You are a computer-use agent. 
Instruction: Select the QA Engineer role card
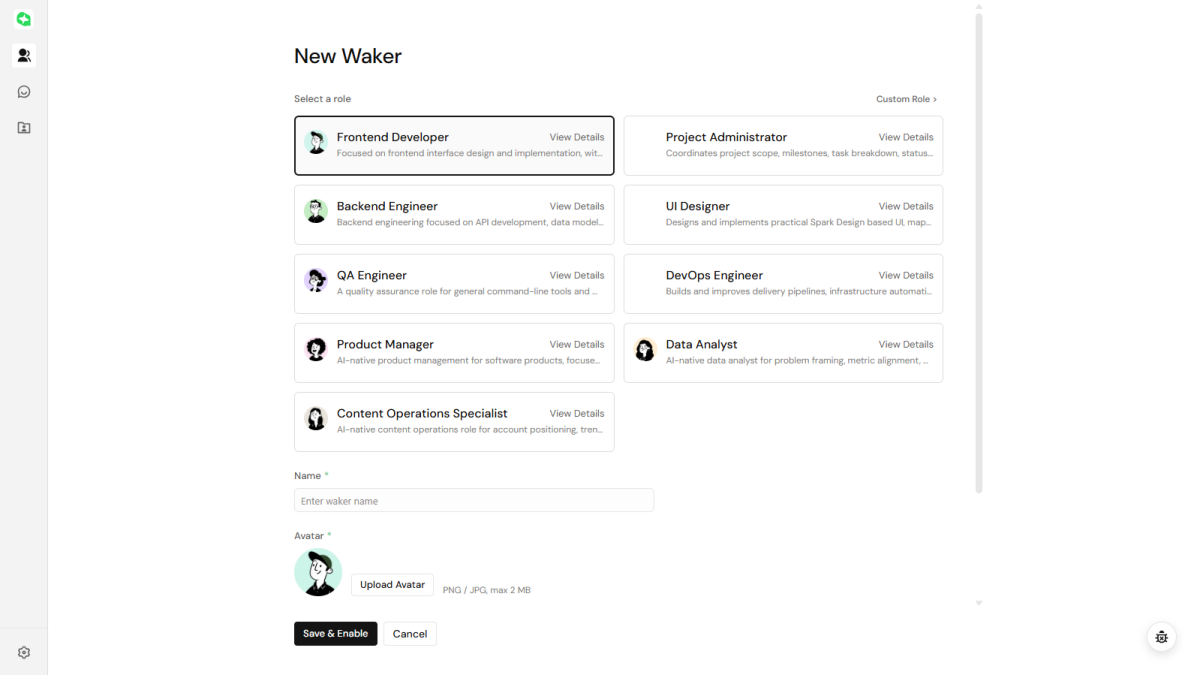[454, 283]
